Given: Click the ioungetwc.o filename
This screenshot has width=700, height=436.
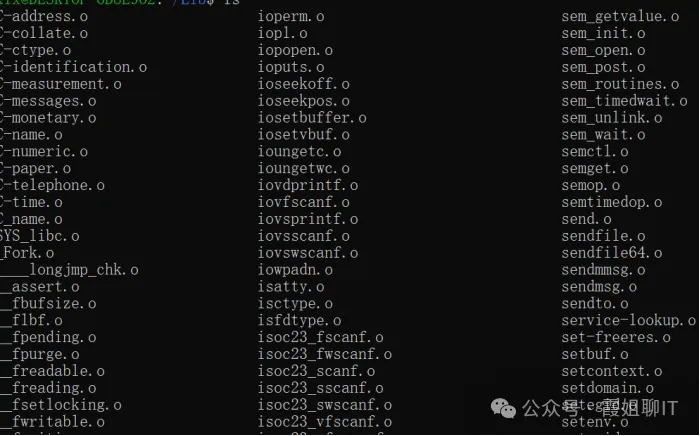Looking at the screenshot, I should click(x=303, y=169).
